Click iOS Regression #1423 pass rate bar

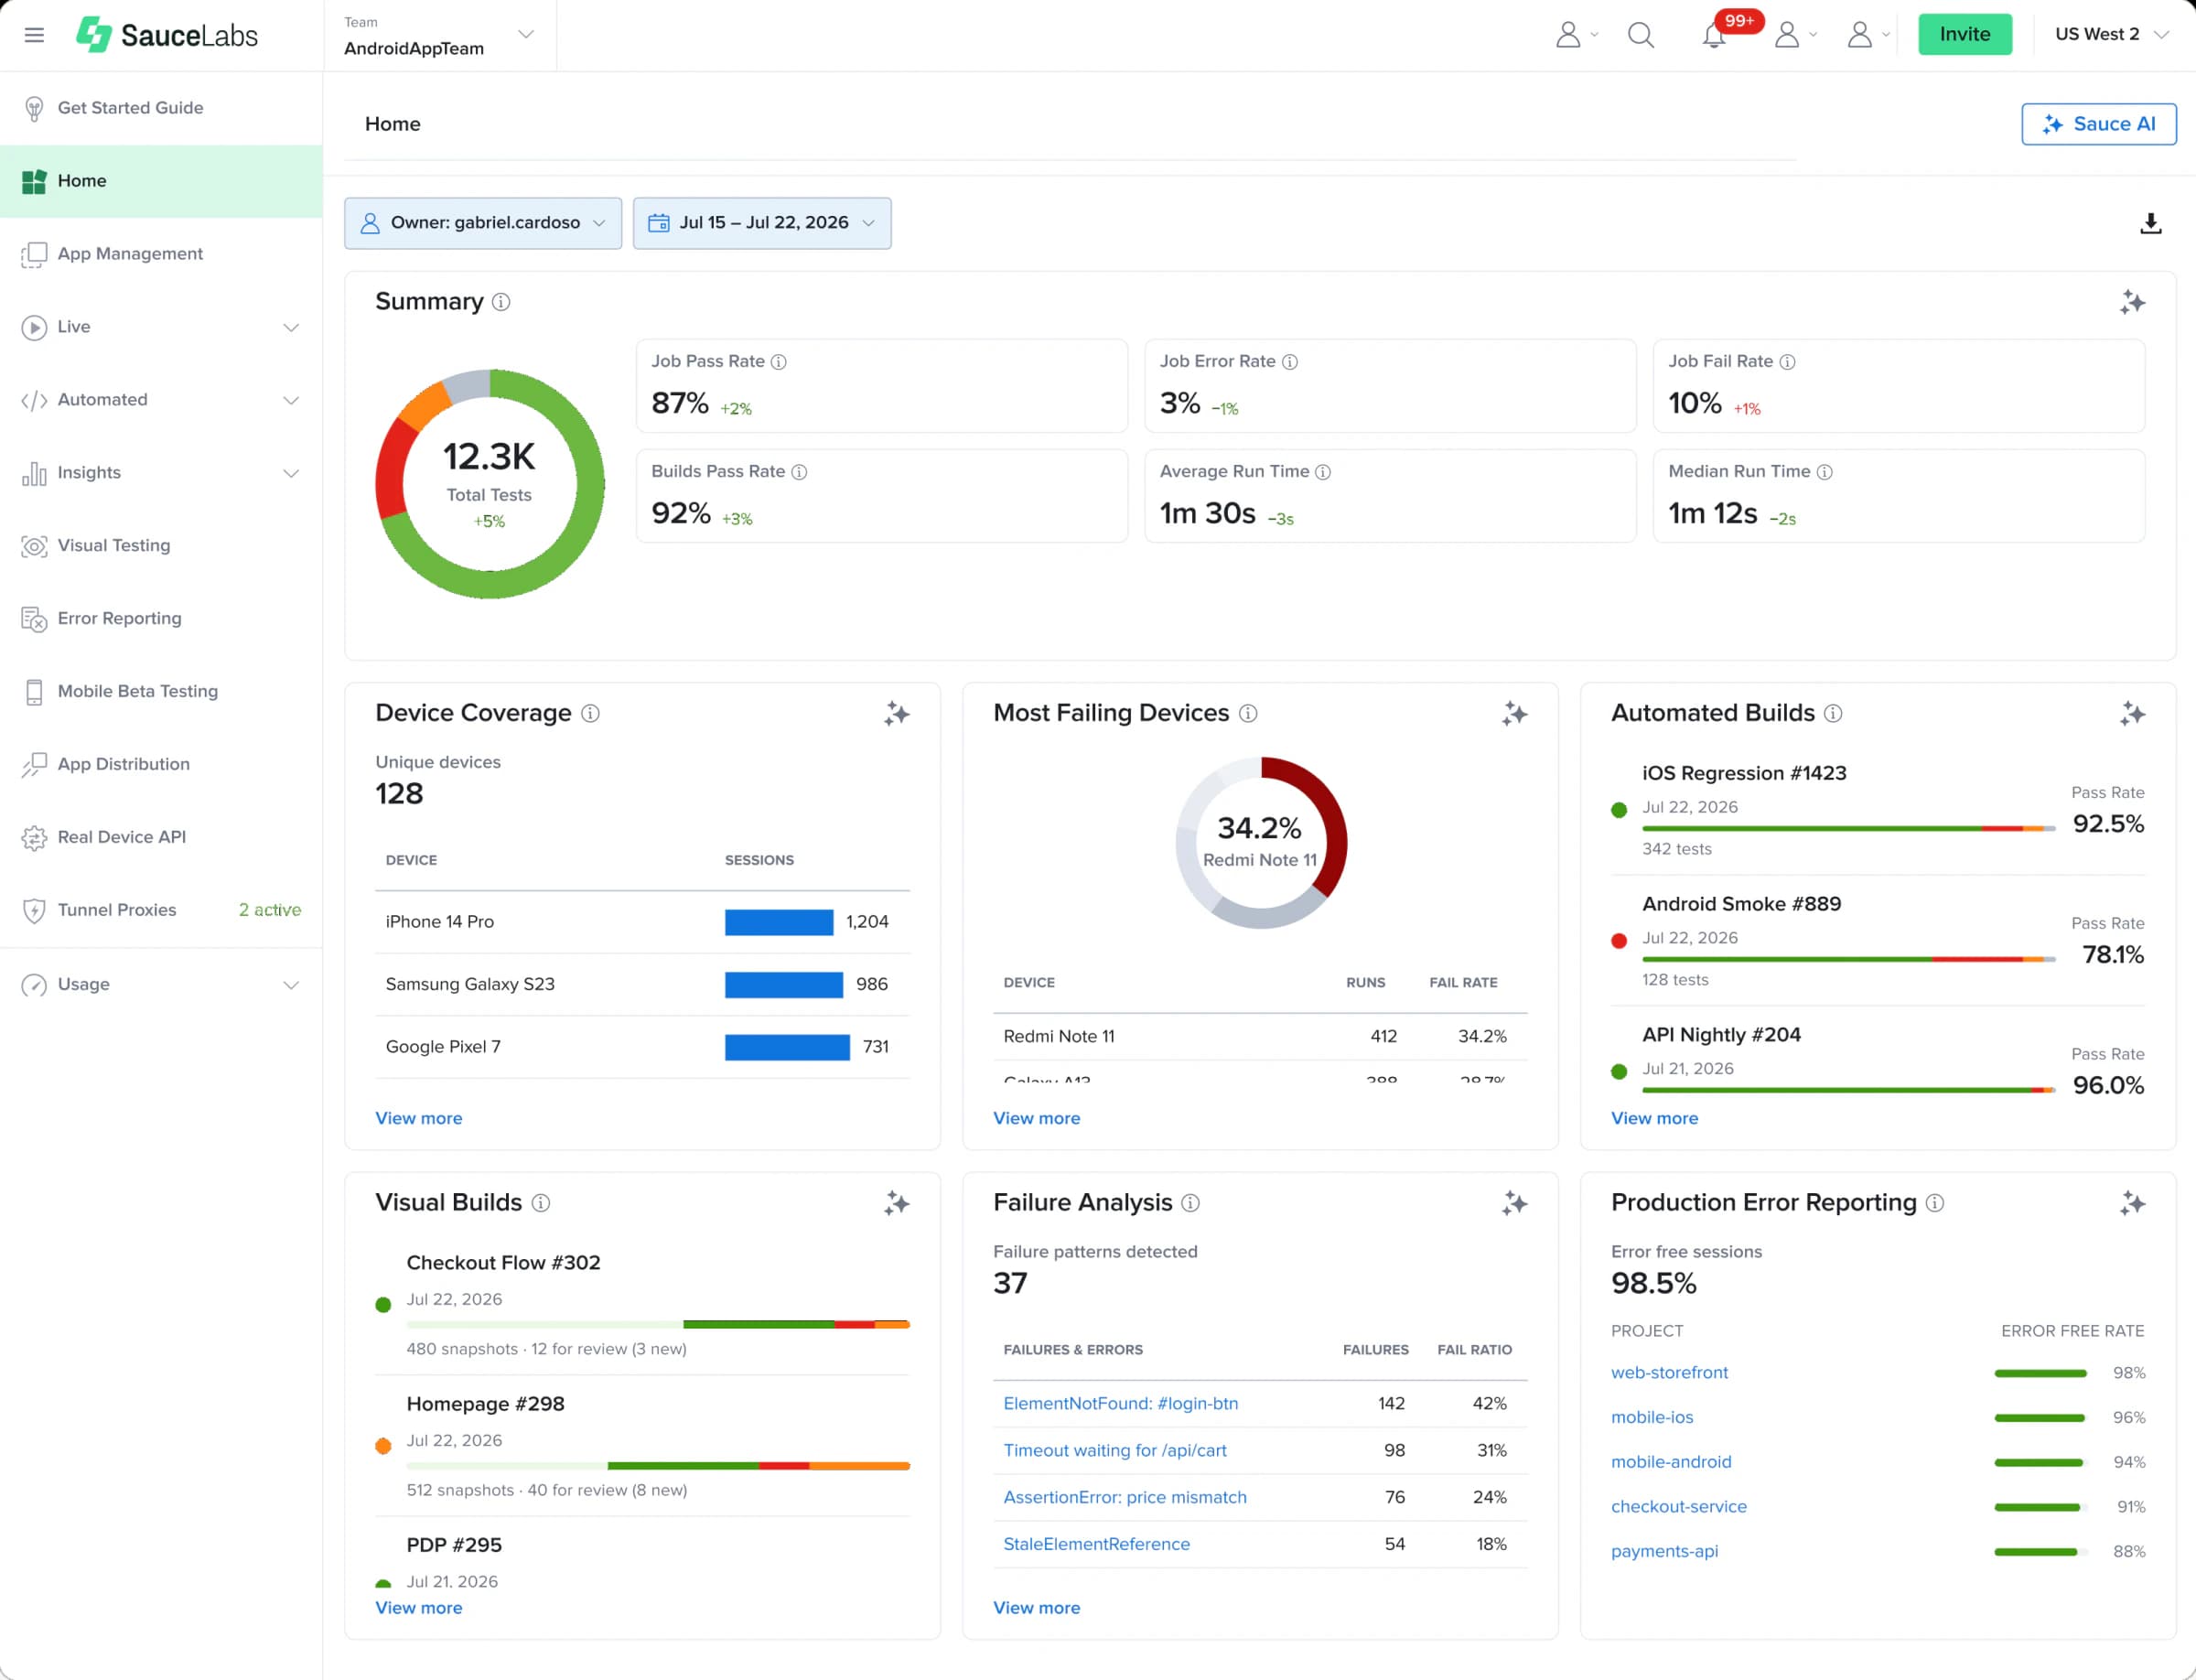[1848, 829]
